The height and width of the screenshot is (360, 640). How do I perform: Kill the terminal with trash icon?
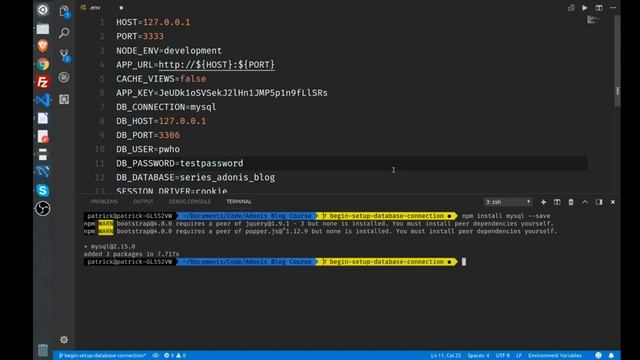pyautogui.click(x=571, y=202)
